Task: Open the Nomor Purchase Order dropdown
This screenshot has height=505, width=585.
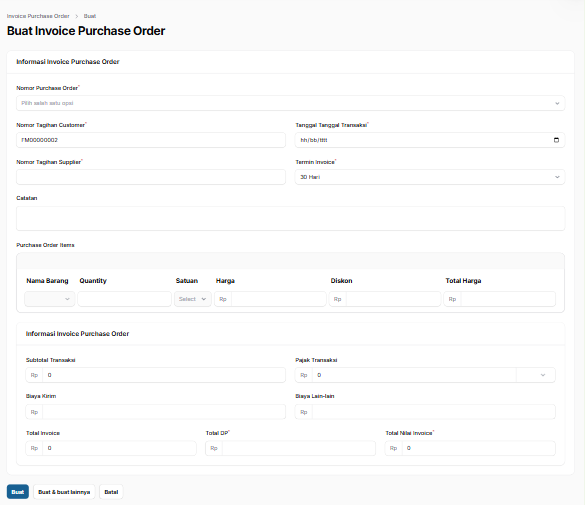Action: pos(290,103)
